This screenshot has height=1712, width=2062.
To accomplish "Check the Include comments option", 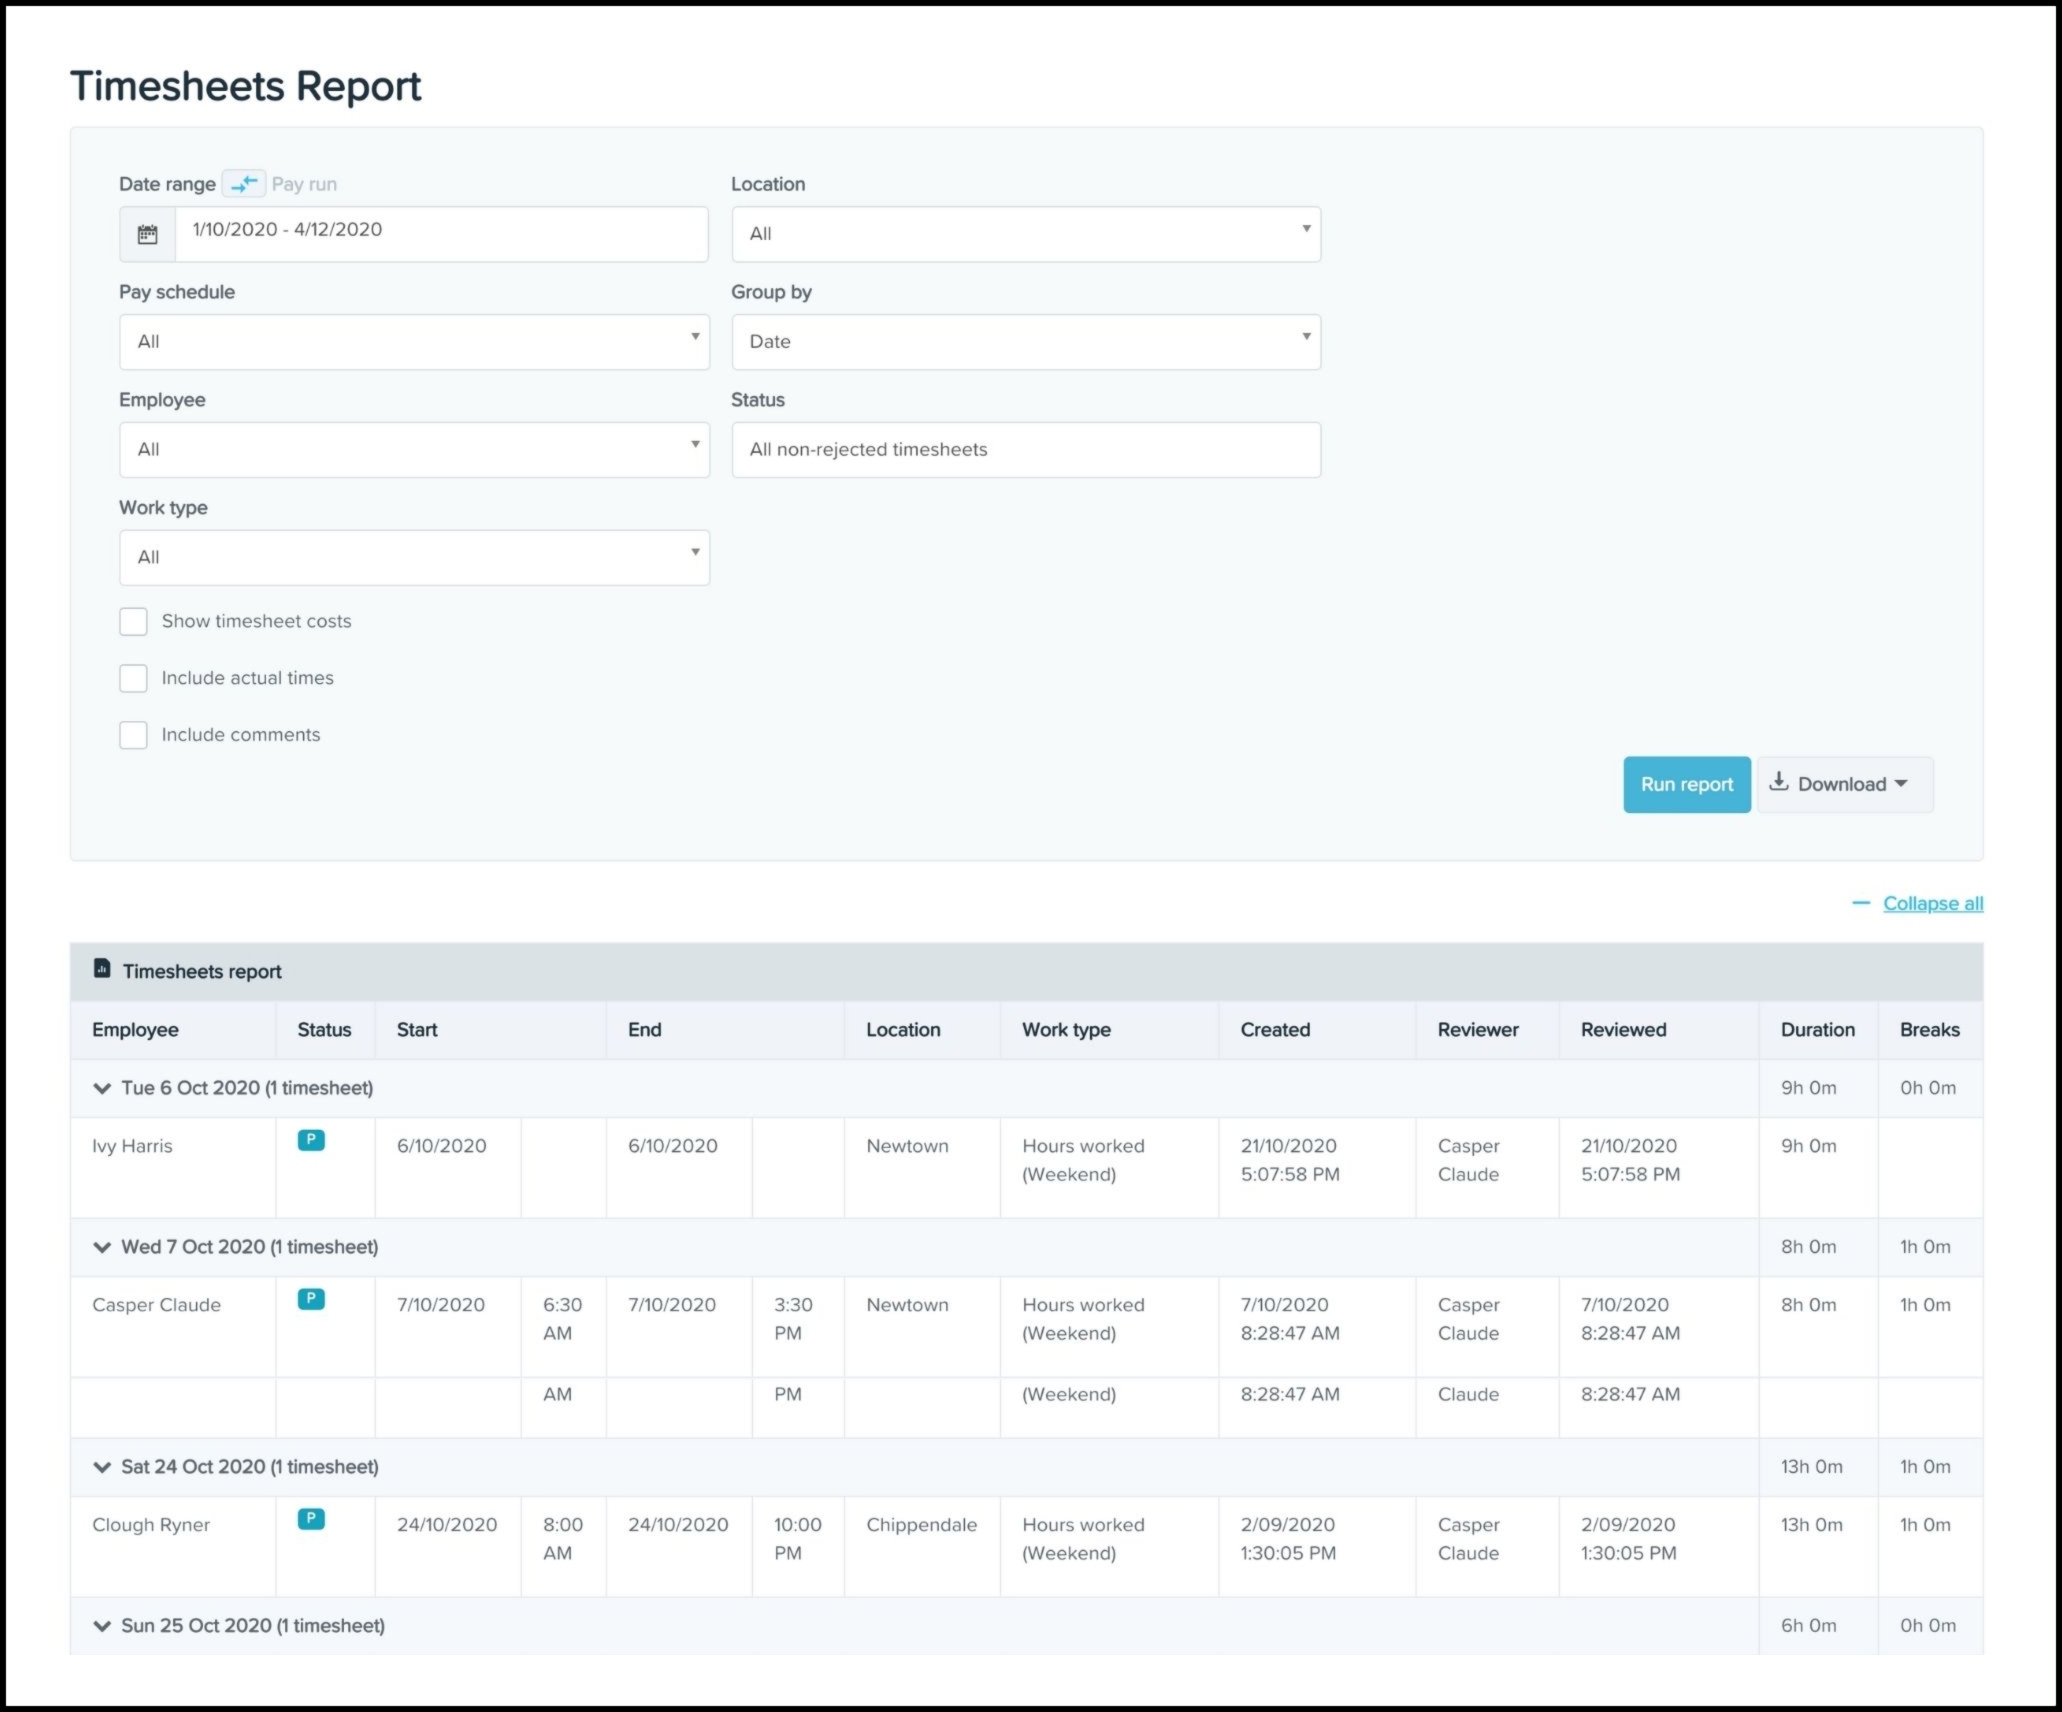I will pyautogui.click(x=133, y=735).
